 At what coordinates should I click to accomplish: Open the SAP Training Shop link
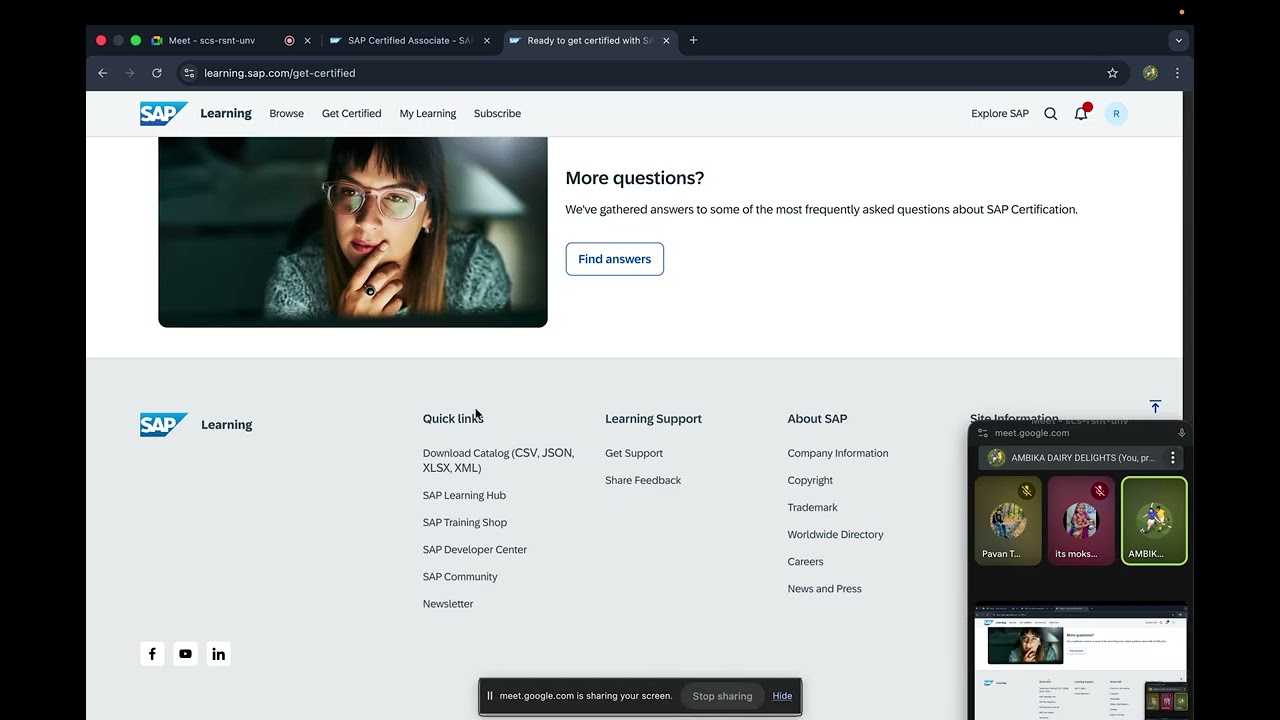465,522
